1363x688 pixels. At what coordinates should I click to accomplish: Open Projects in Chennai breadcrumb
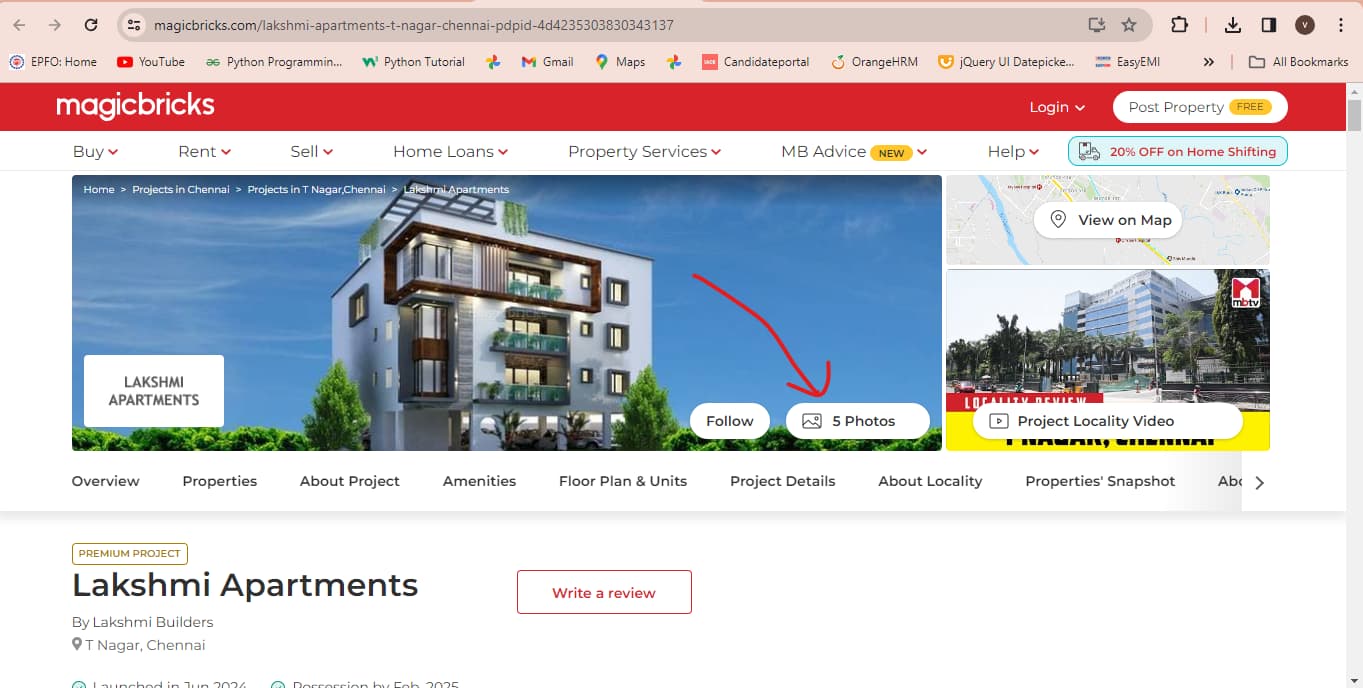tap(181, 189)
